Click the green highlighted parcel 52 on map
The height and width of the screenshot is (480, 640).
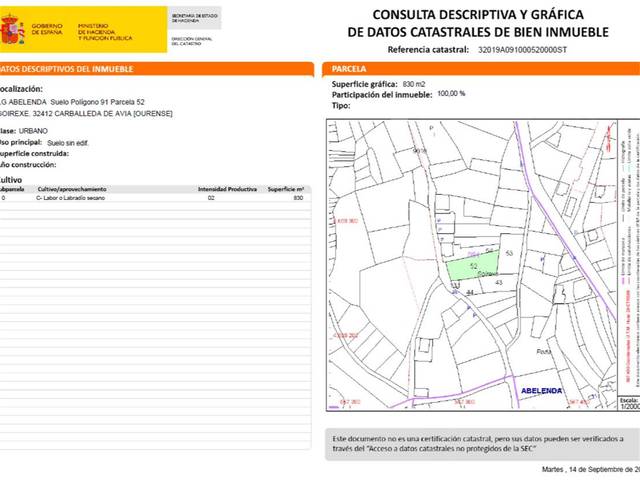pos(472,265)
